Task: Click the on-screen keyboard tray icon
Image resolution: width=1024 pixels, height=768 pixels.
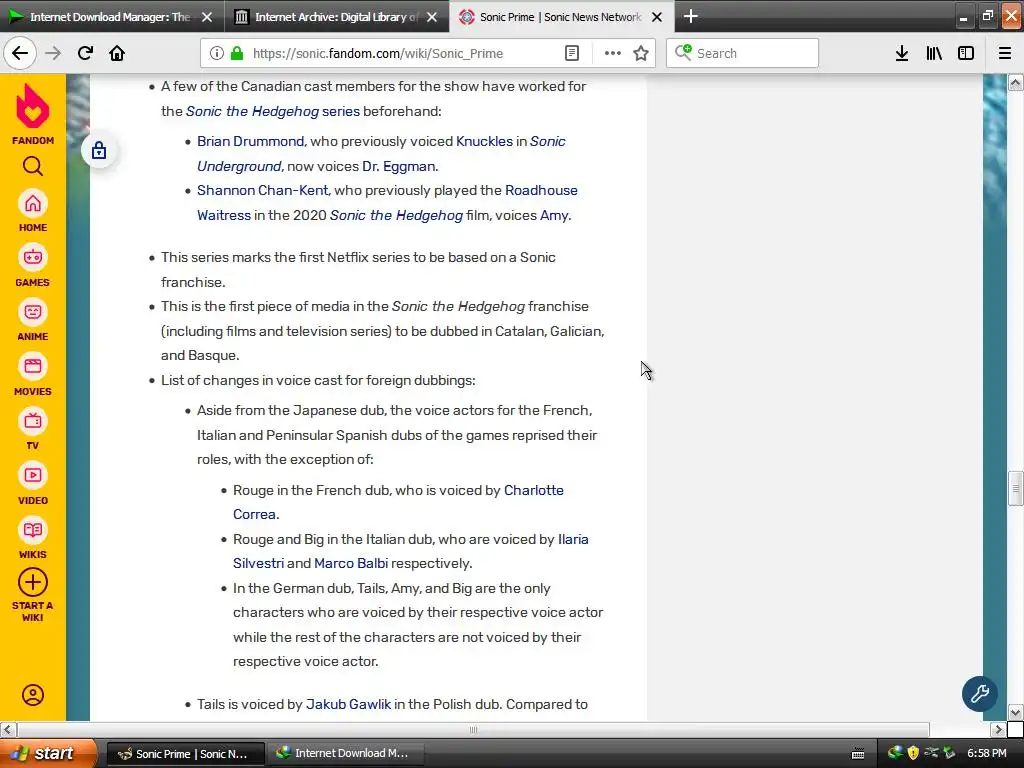Action: [858, 754]
